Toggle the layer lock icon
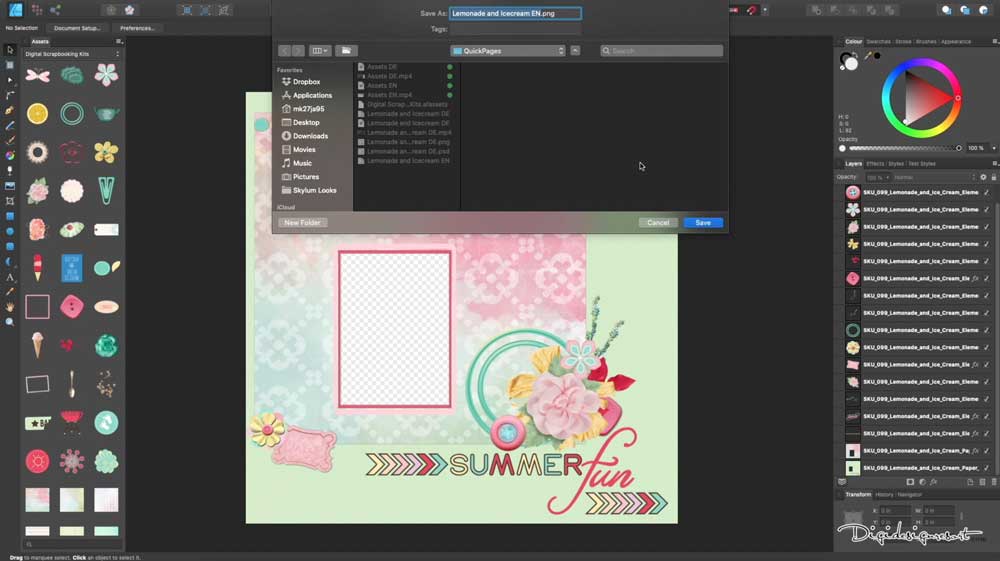Screen dimensions: 1000x561 (994, 177)
